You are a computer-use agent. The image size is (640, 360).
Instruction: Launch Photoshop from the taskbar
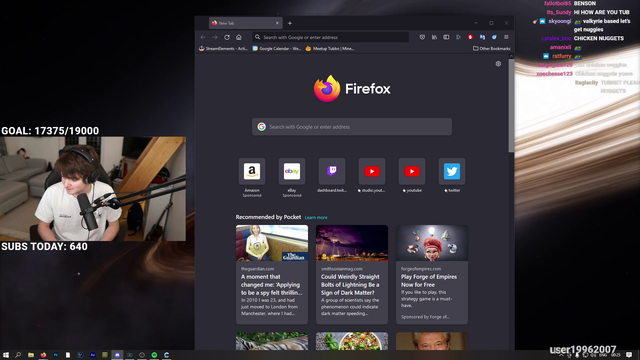tap(56, 355)
